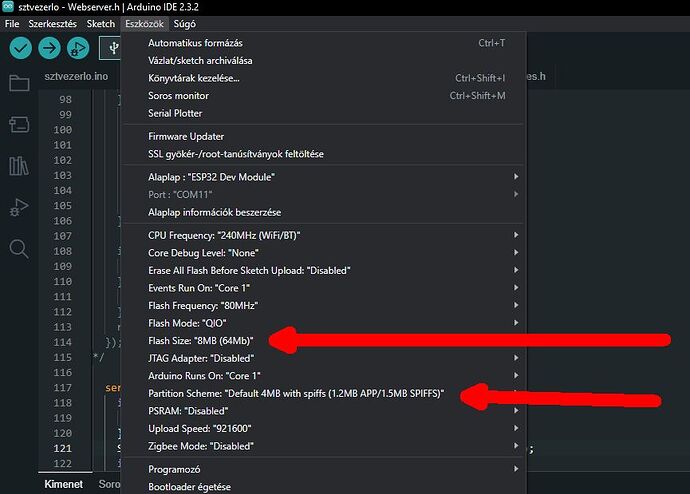
Task: Click the Arduino app icon in title bar
Action: 8,7
